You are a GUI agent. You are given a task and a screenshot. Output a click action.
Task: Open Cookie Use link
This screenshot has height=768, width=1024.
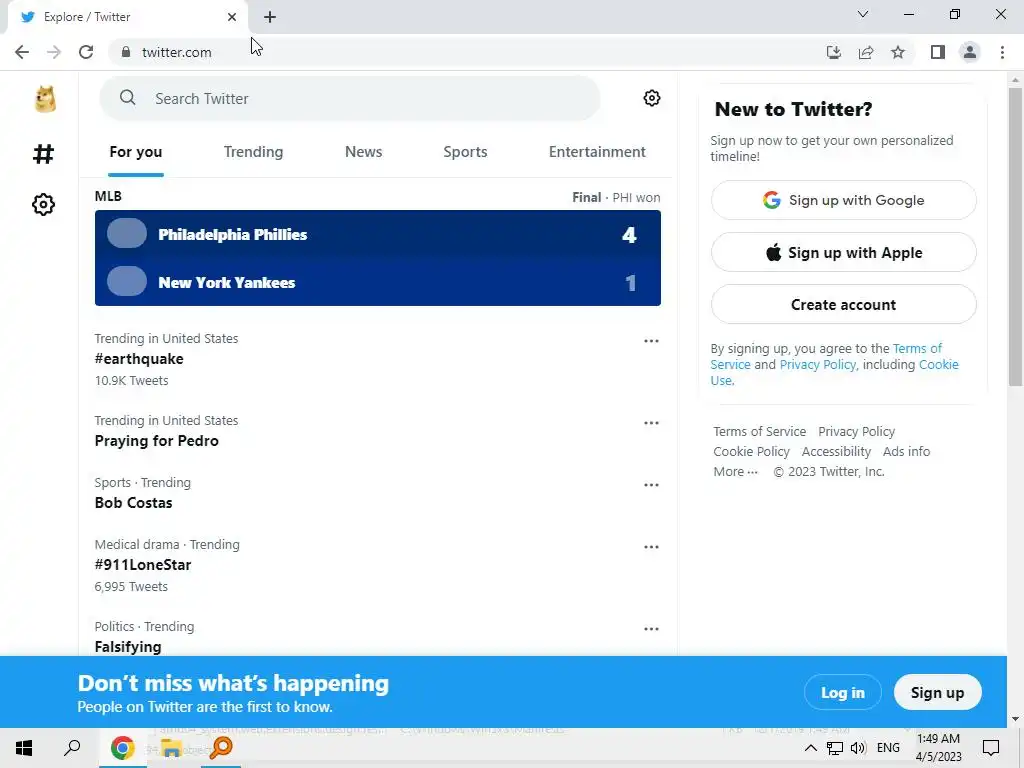pos(938,364)
